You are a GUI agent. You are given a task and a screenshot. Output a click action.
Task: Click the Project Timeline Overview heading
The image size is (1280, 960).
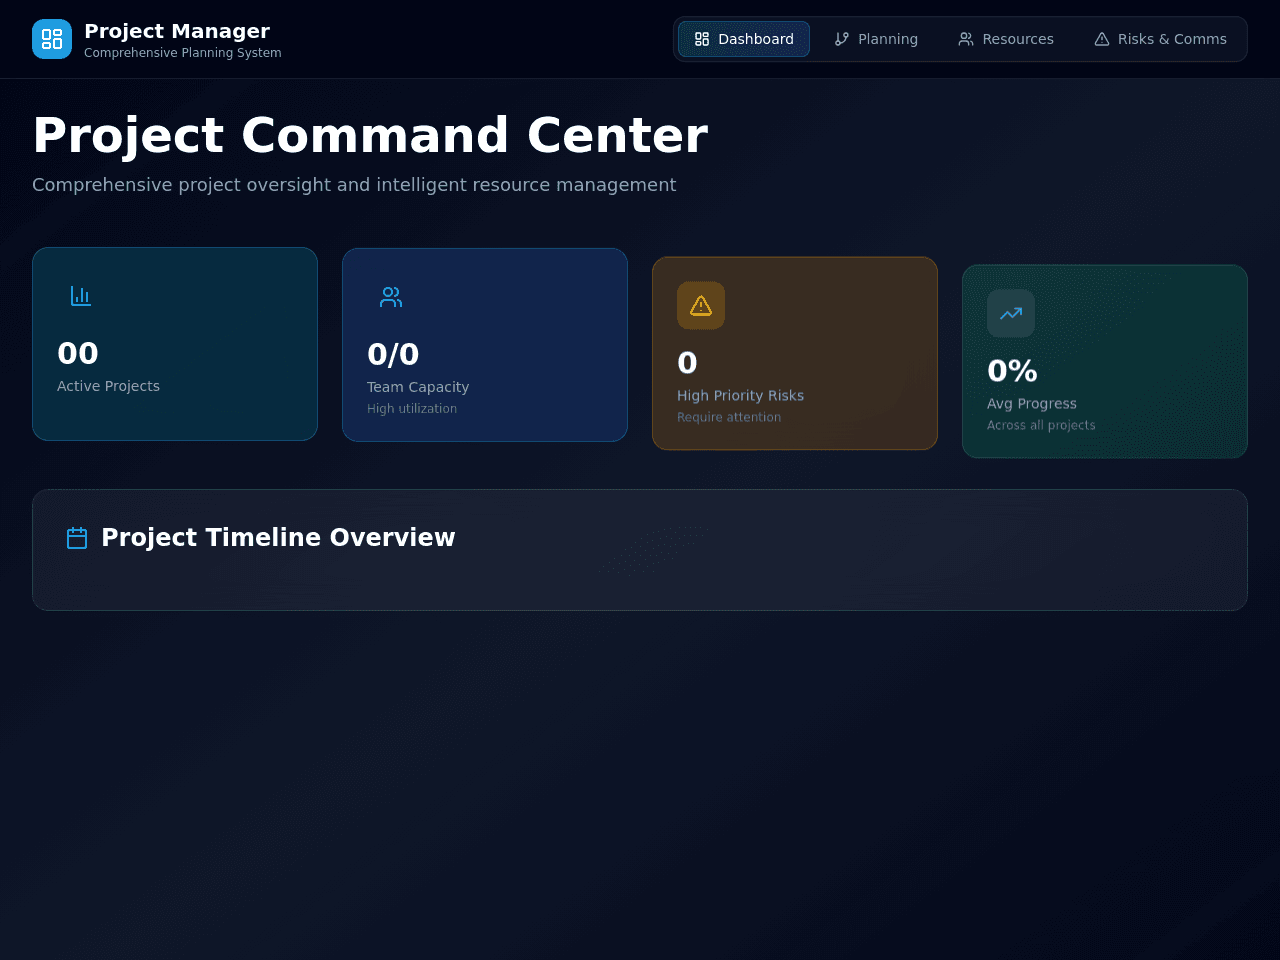pyautogui.click(x=278, y=537)
